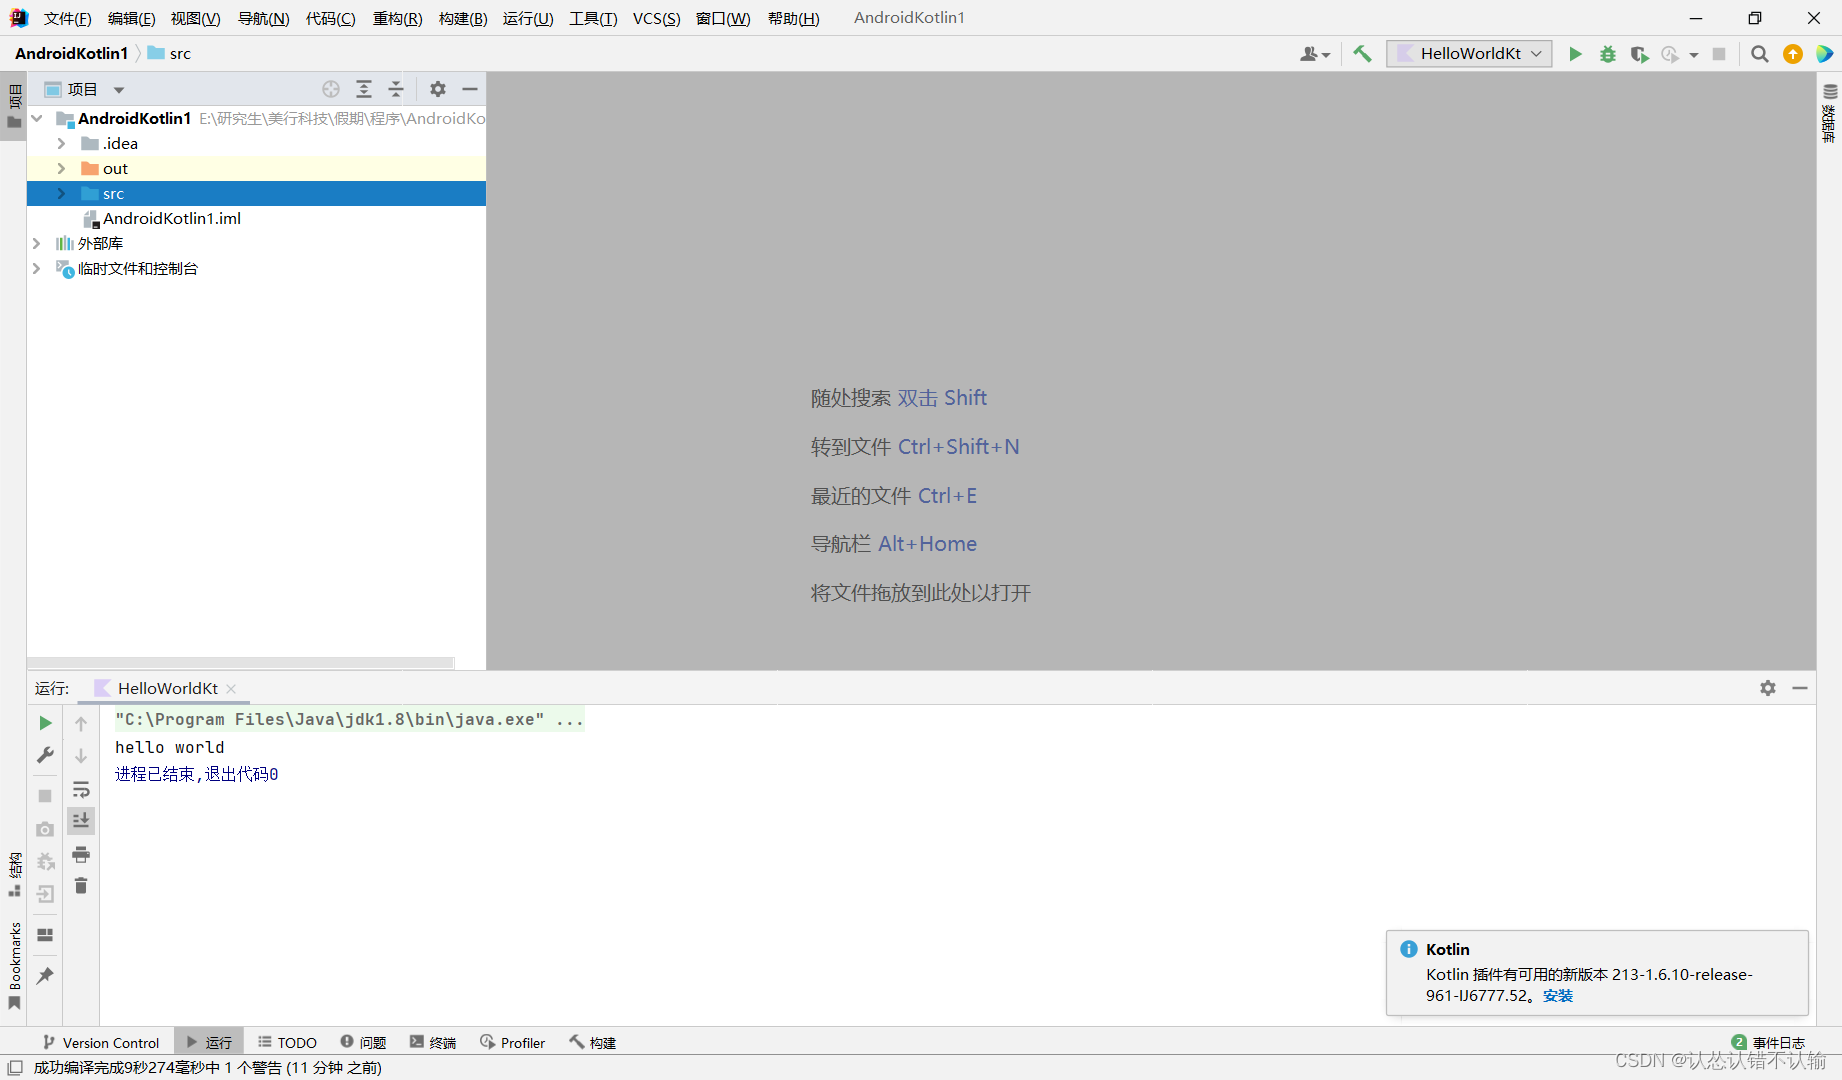Viewport: 1842px width, 1080px height.
Task: Expand the external libraries node
Action: click(37, 243)
